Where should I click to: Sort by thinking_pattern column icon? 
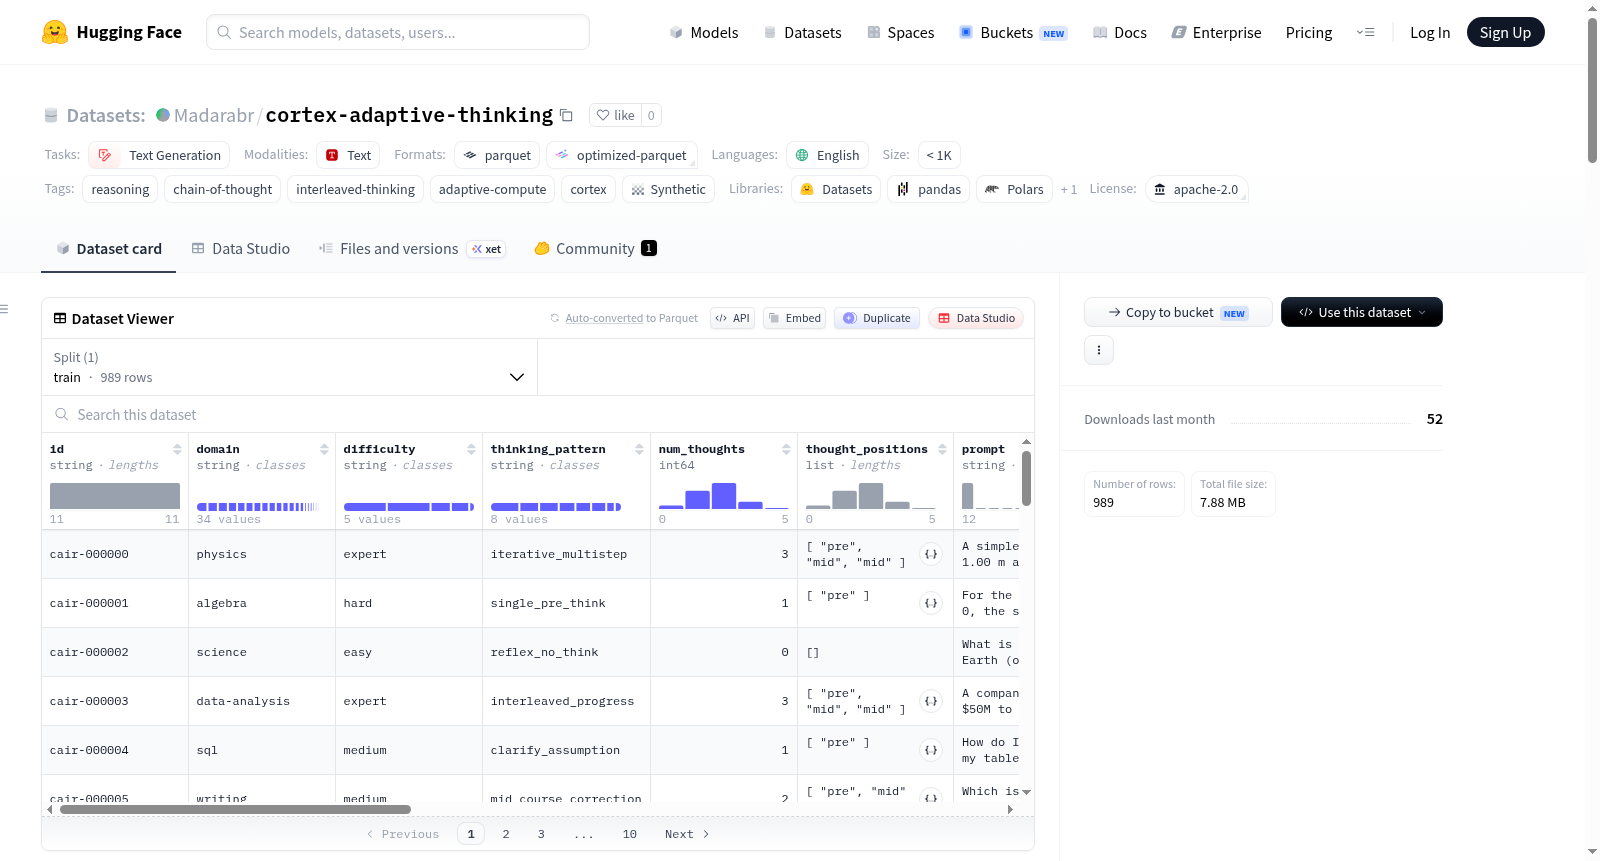coord(639,449)
